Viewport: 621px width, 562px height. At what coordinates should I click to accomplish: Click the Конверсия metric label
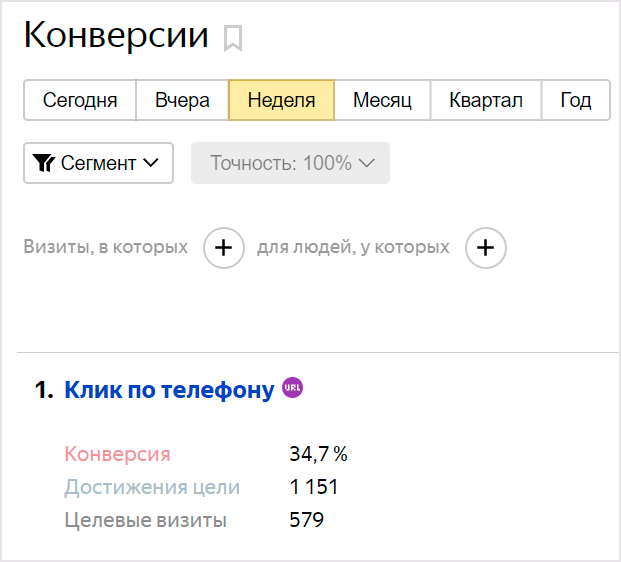[x=117, y=454]
